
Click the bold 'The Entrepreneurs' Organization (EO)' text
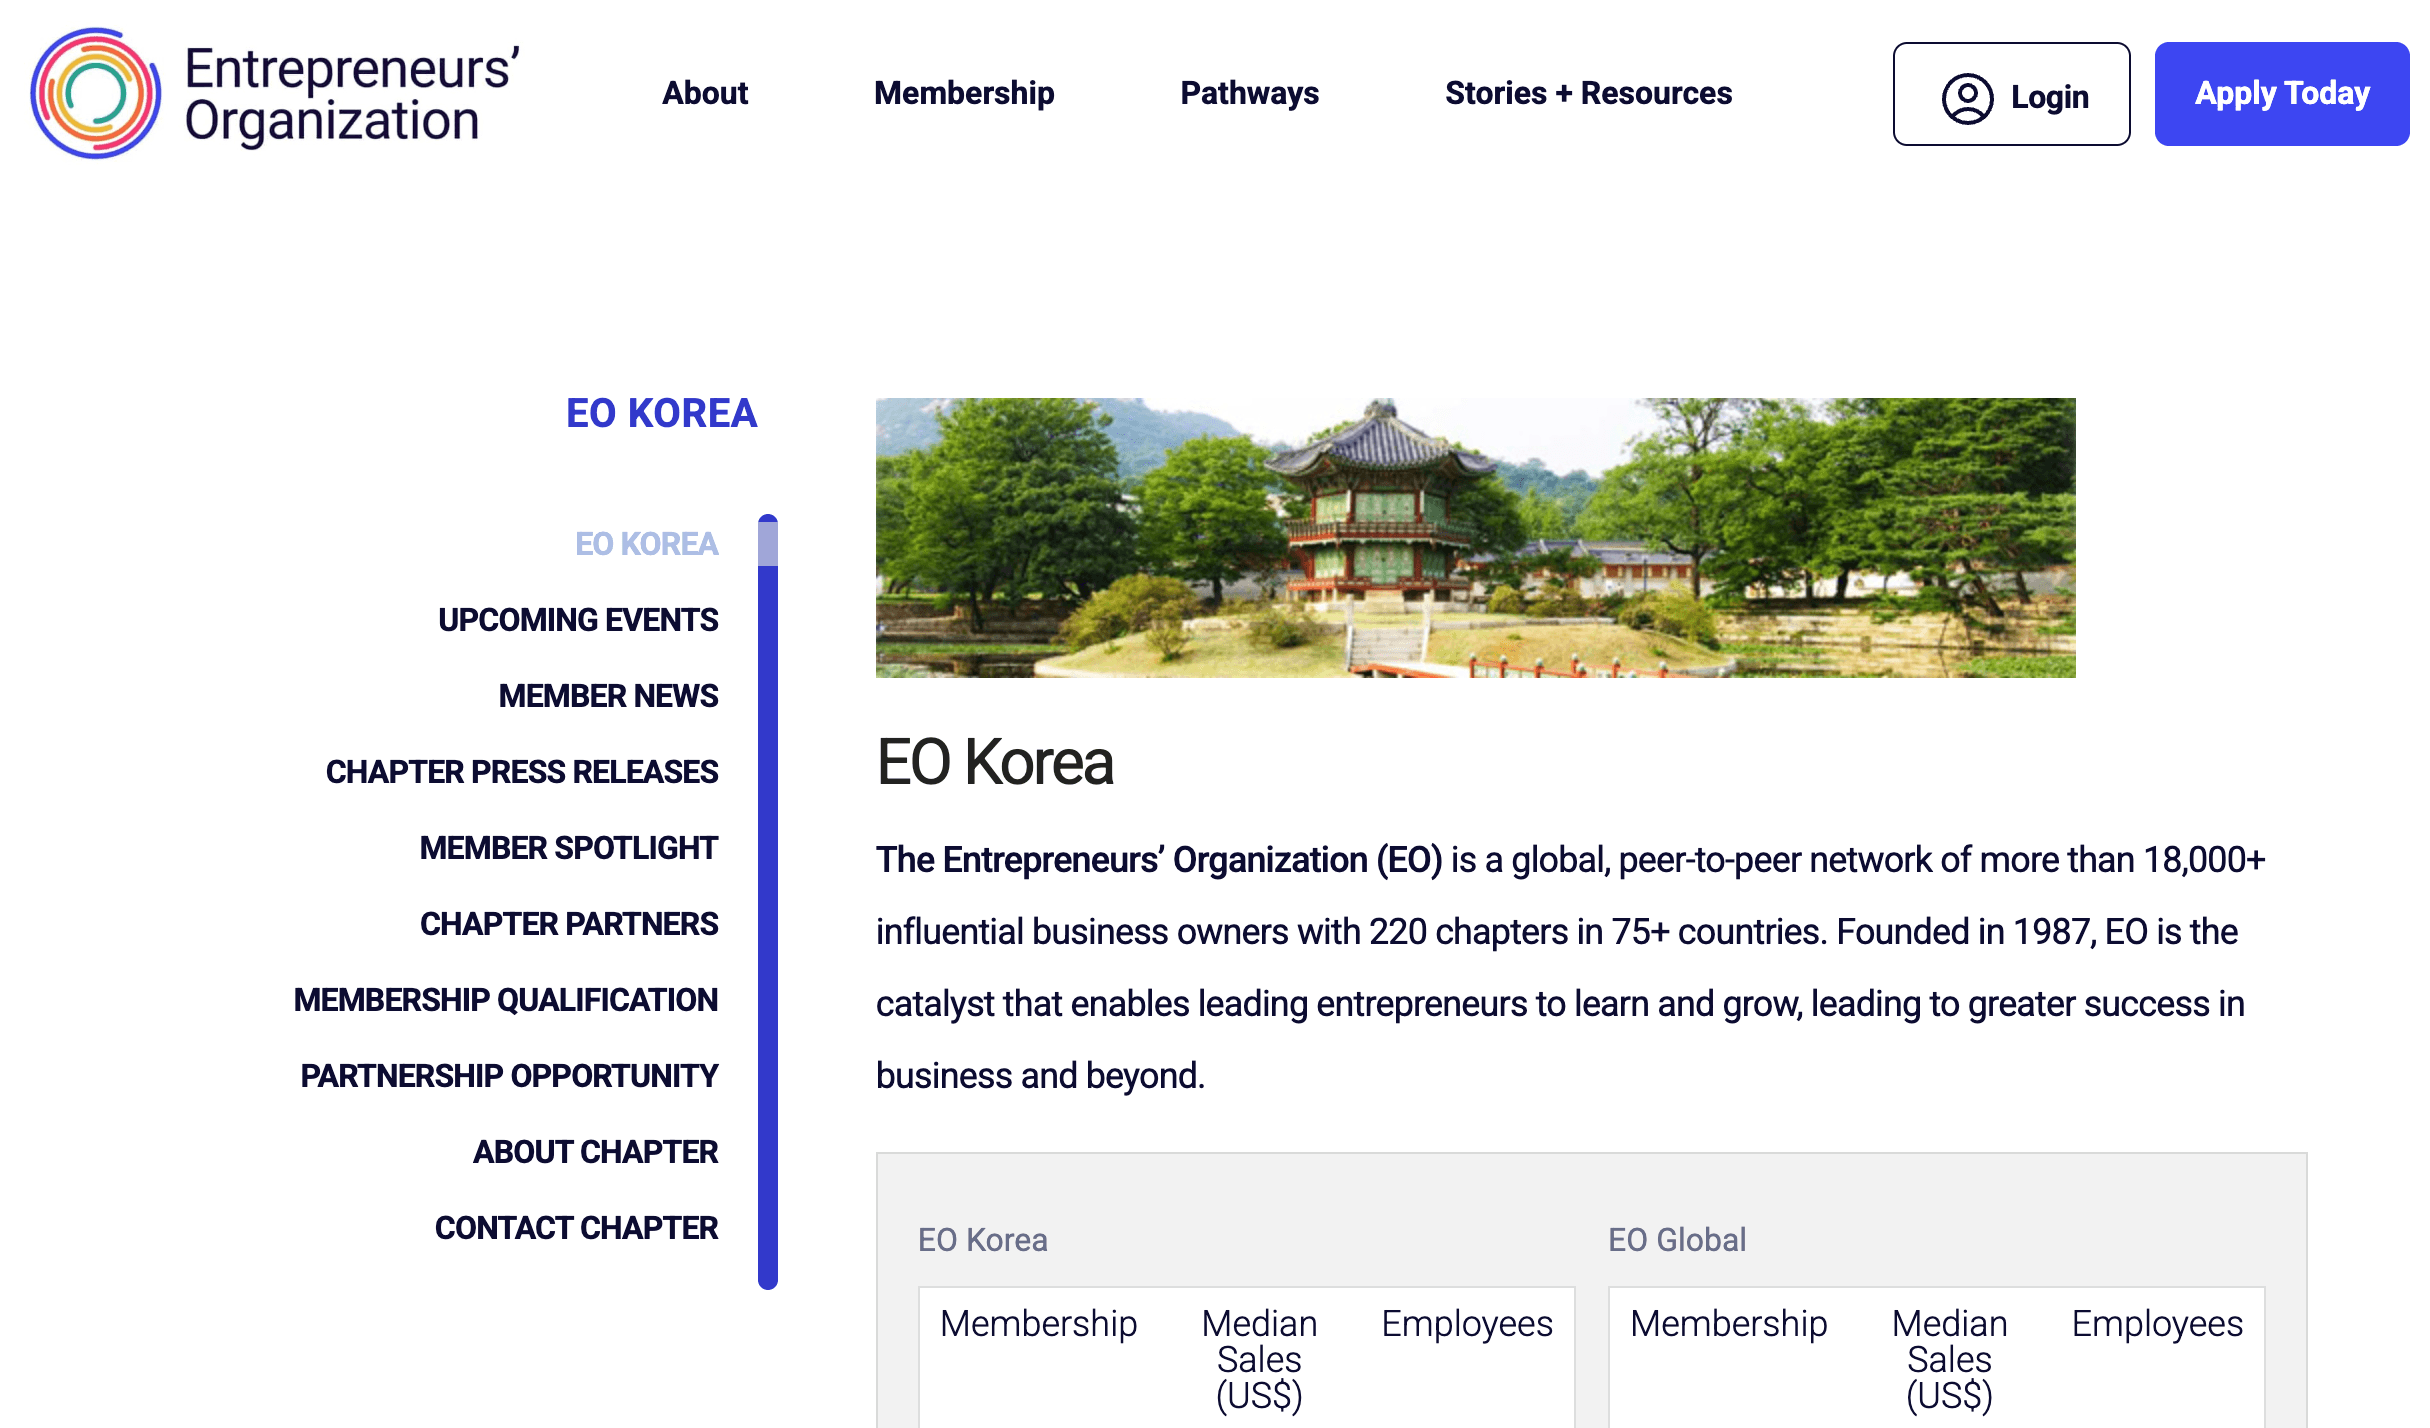tap(1159, 860)
